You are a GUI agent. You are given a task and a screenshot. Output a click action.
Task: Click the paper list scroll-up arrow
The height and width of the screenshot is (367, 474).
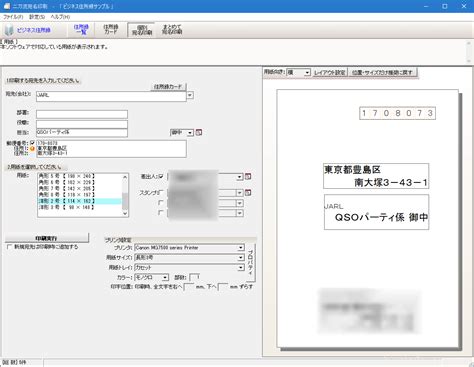pos(125,177)
